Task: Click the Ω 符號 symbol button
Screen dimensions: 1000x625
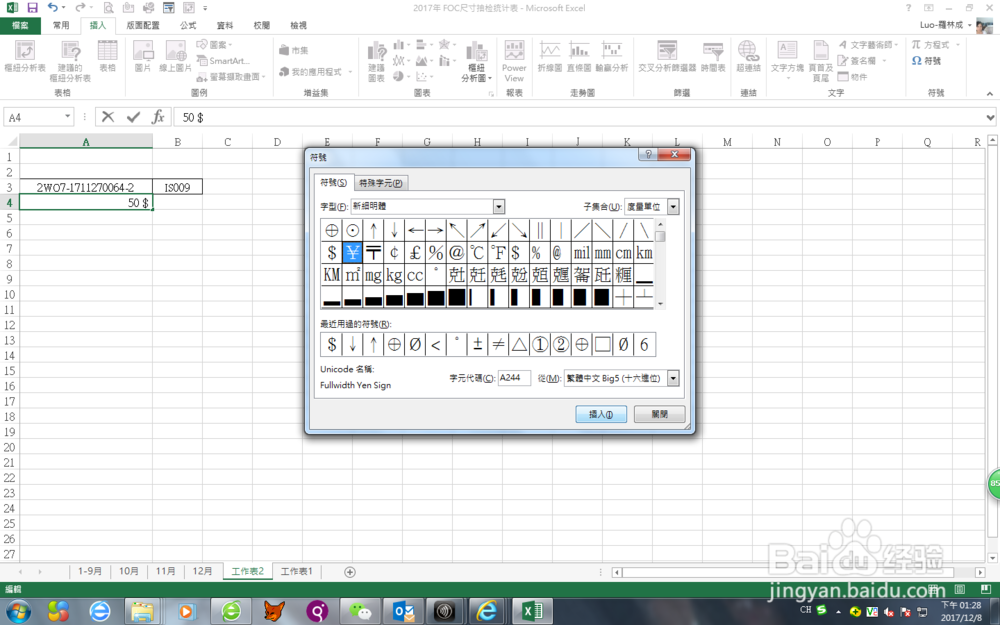Action: (927, 61)
